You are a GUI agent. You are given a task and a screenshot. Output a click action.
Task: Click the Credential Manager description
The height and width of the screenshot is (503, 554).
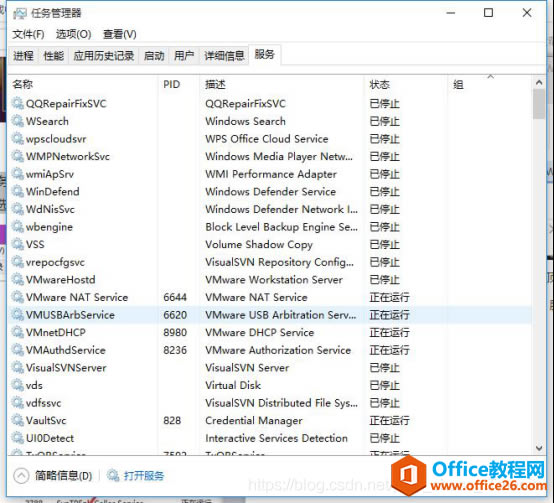(254, 420)
